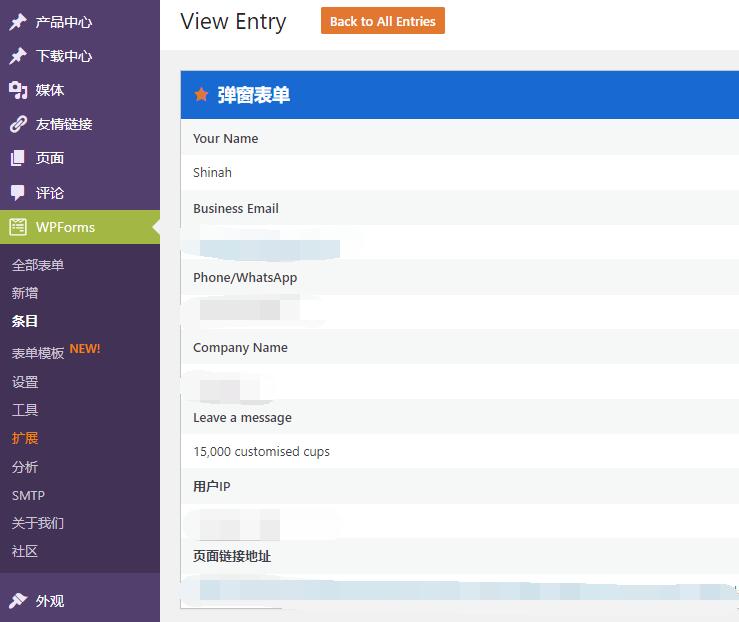This screenshot has width=739, height=622.
Task: Click the WPForms form icon
Action: pos(18,227)
